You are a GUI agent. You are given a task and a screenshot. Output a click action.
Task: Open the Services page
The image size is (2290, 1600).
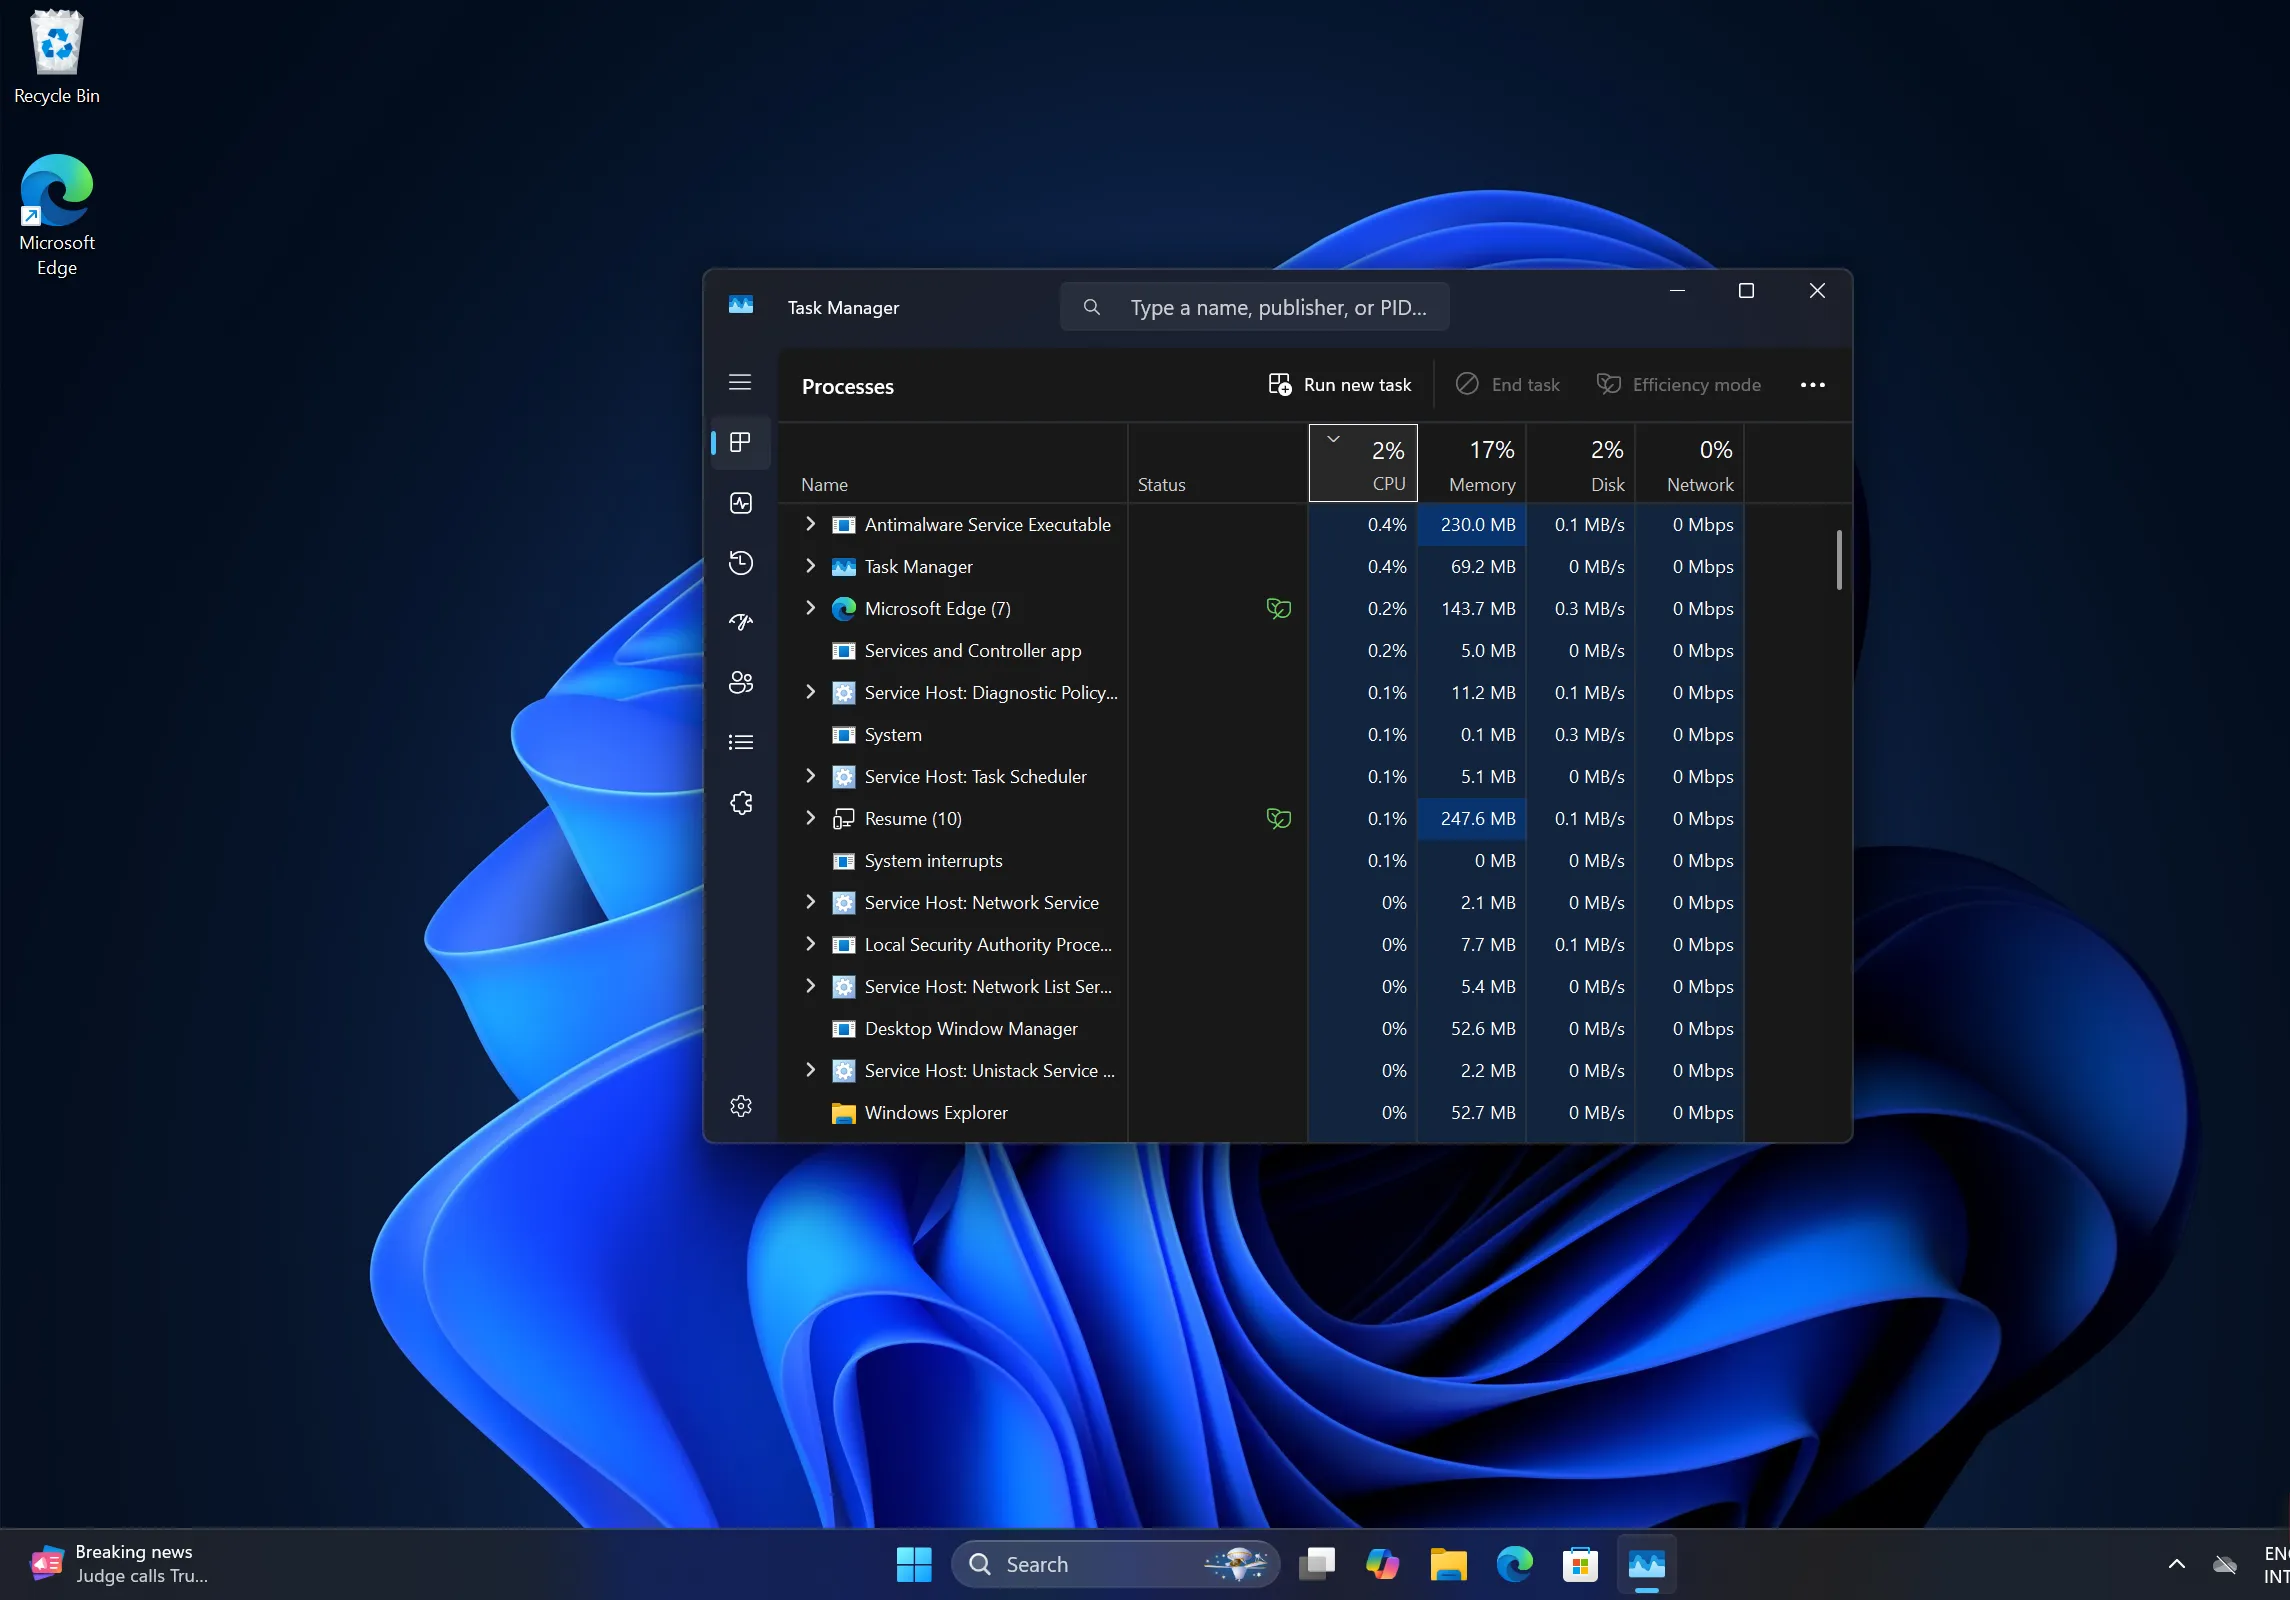pyautogui.click(x=740, y=802)
